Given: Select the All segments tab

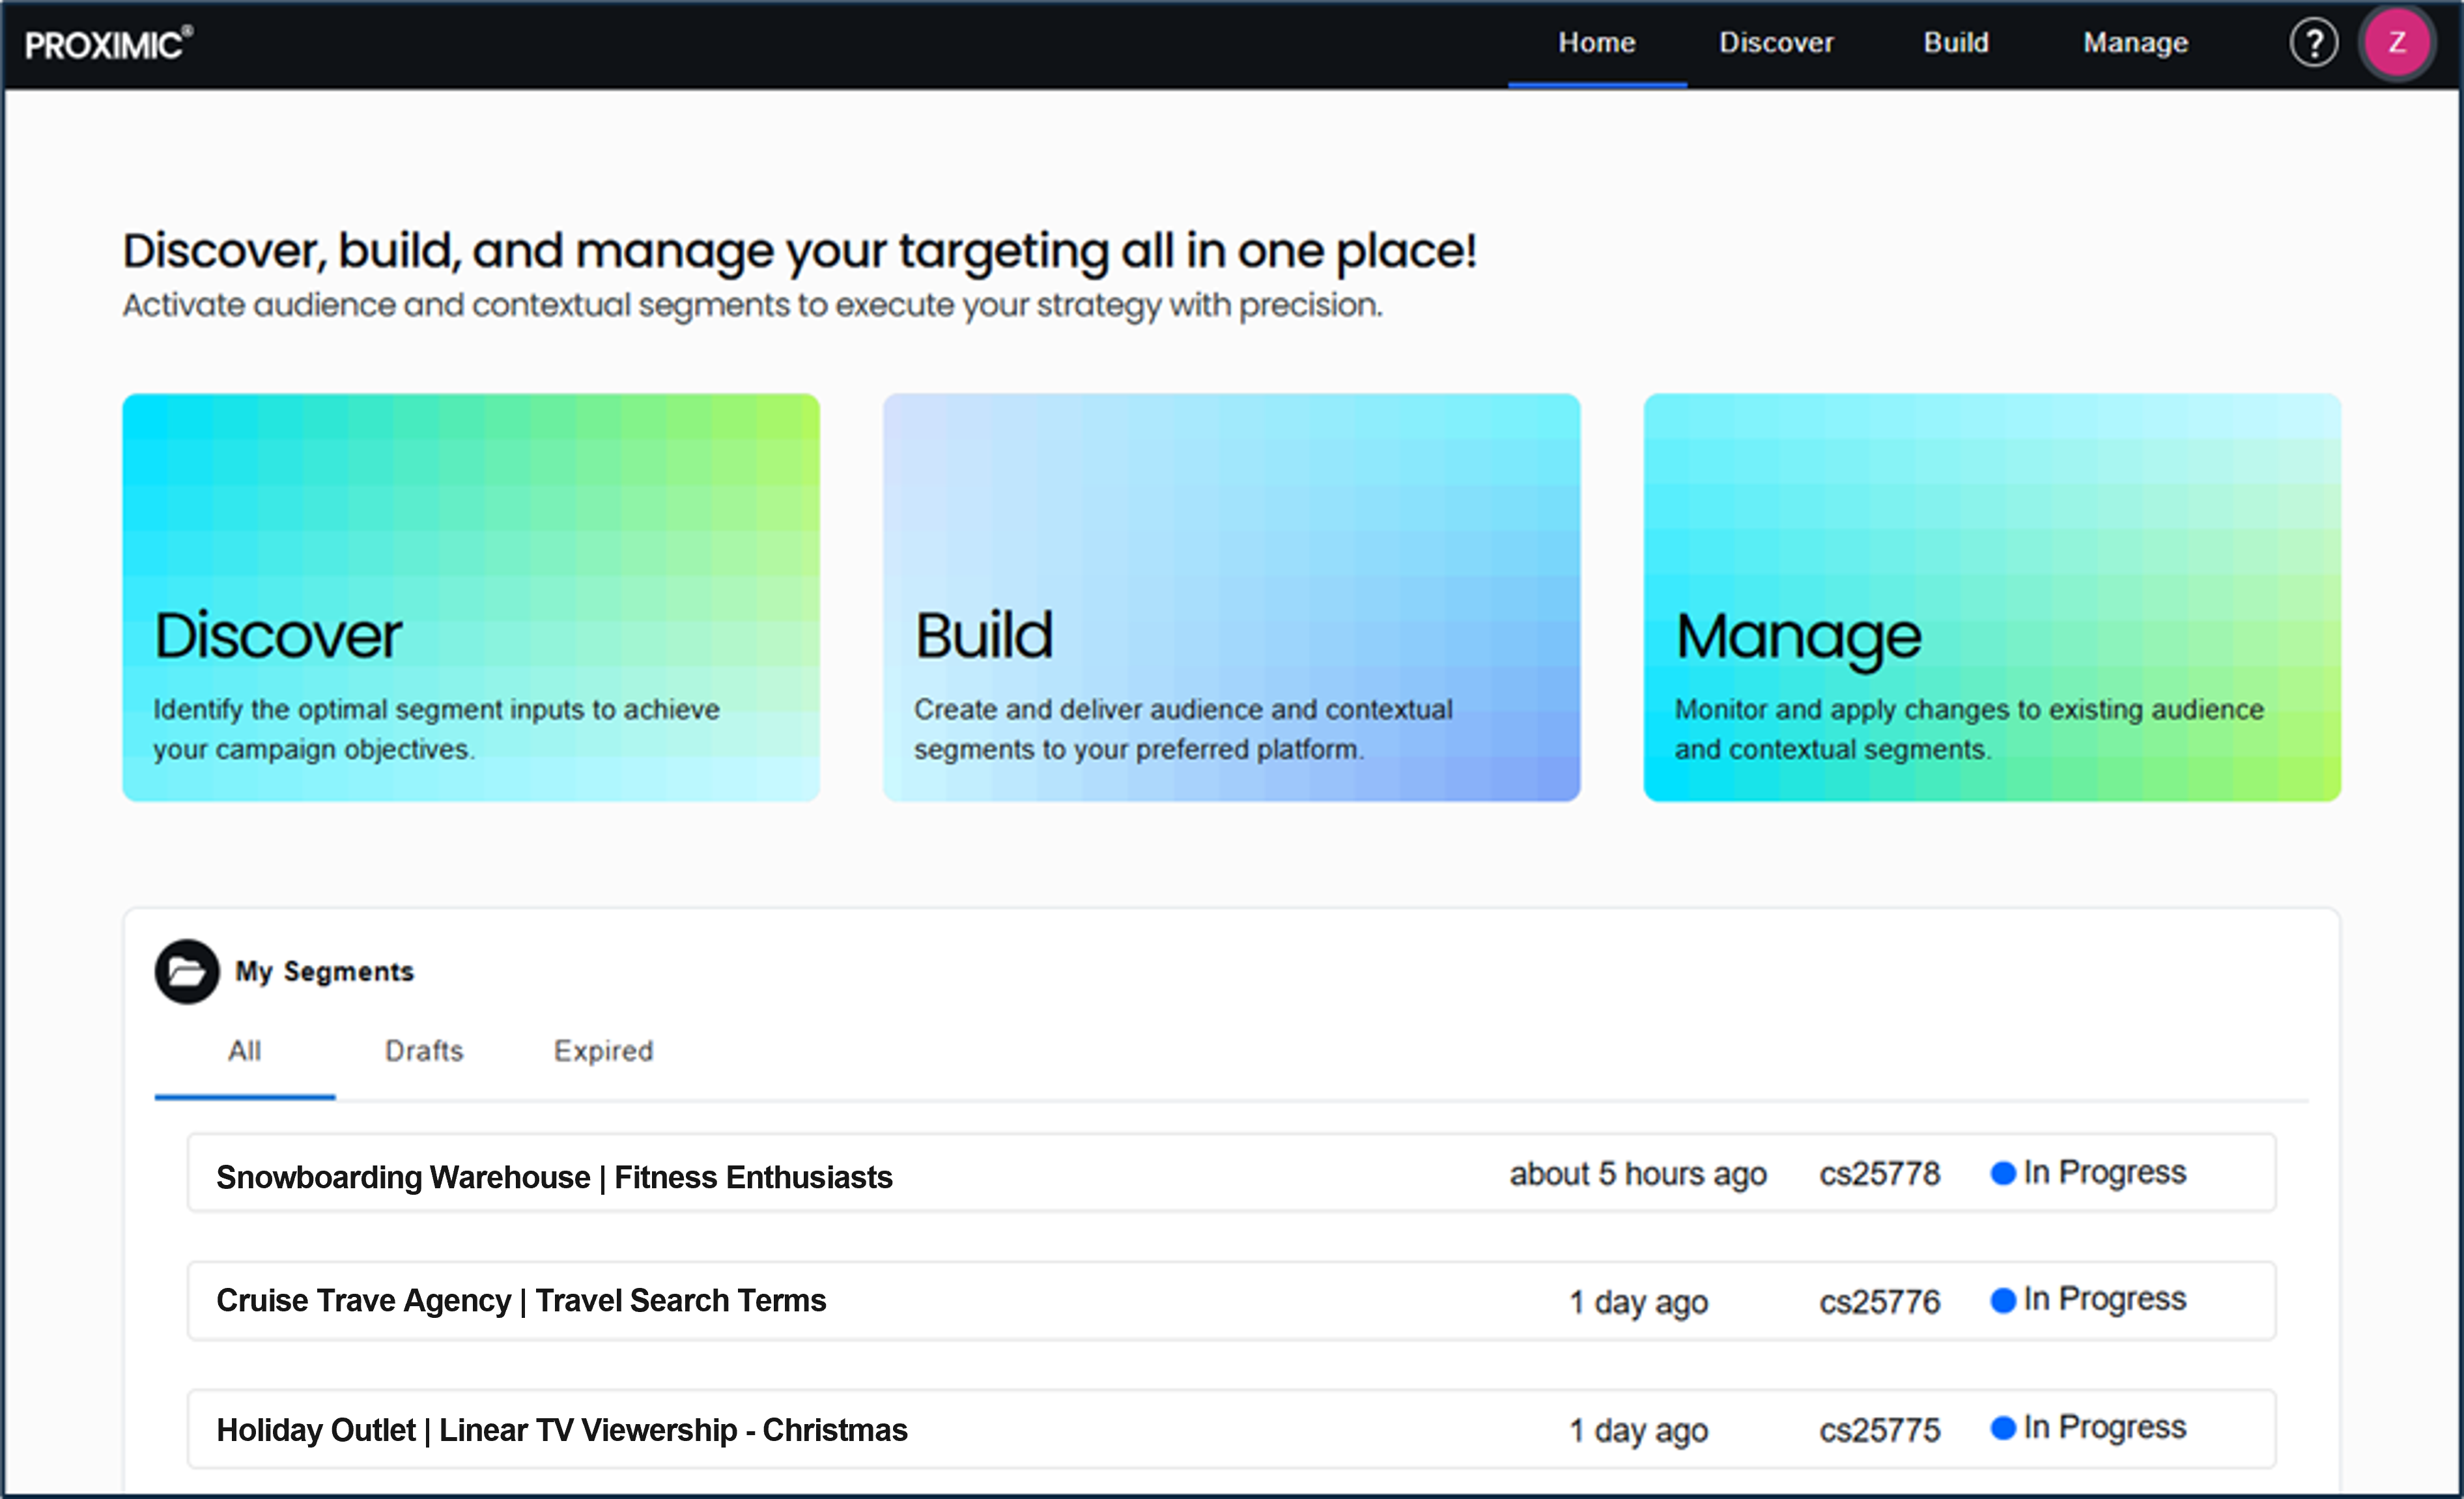Looking at the screenshot, I should [x=245, y=1051].
